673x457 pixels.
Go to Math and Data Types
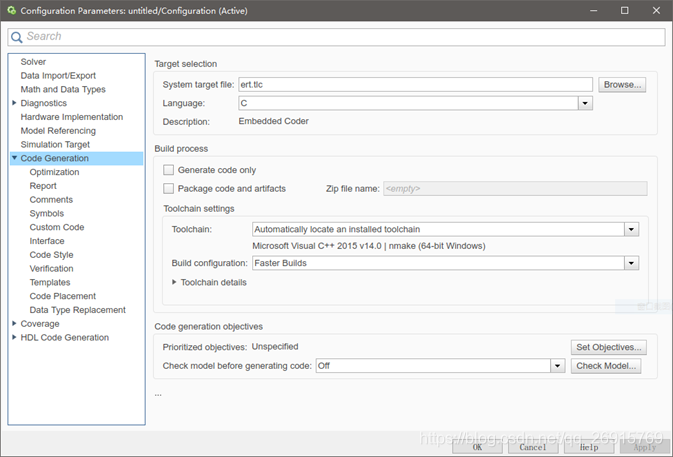(63, 89)
